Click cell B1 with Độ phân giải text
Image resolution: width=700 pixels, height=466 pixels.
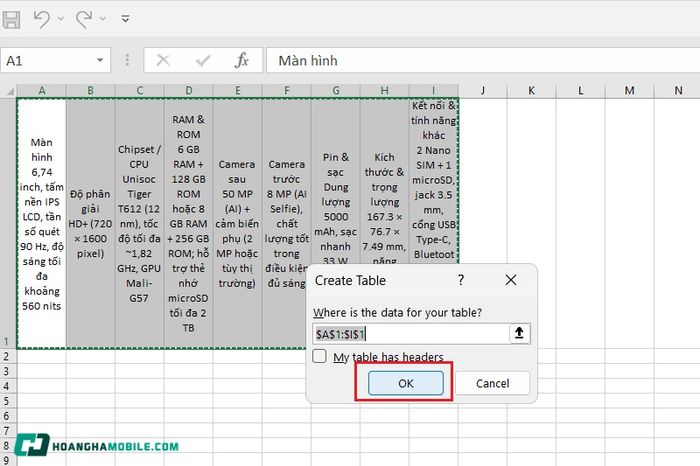pos(91,223)
